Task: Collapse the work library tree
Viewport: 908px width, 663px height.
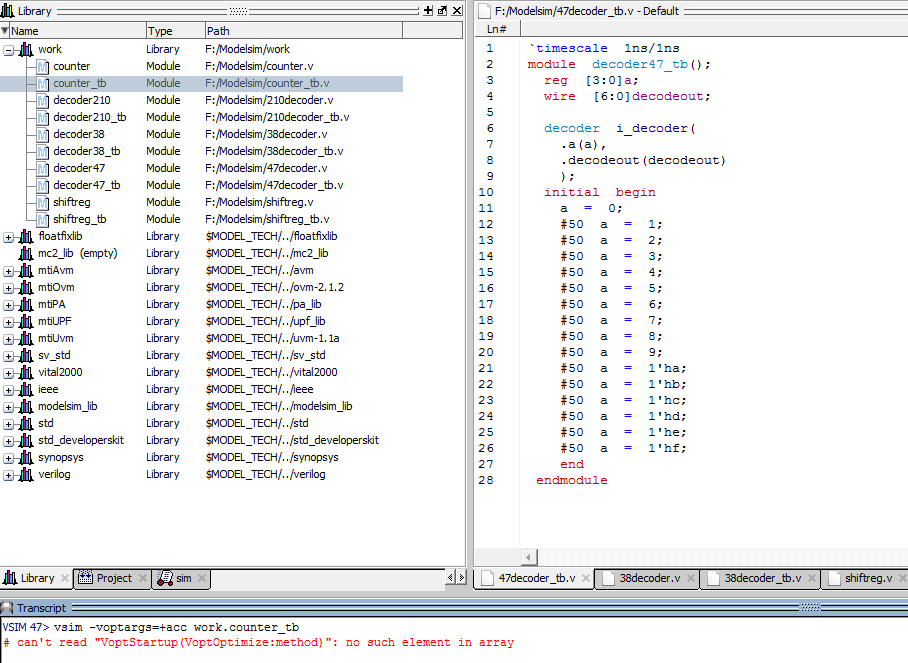Action: 9,49
